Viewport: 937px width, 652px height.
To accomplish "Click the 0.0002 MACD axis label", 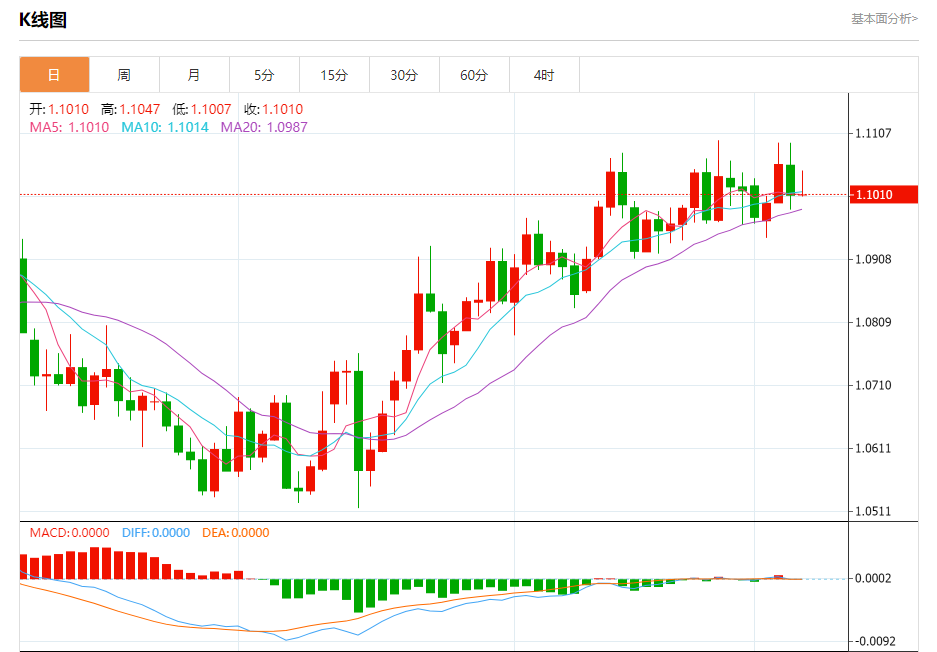I will [x=873, y=578].
